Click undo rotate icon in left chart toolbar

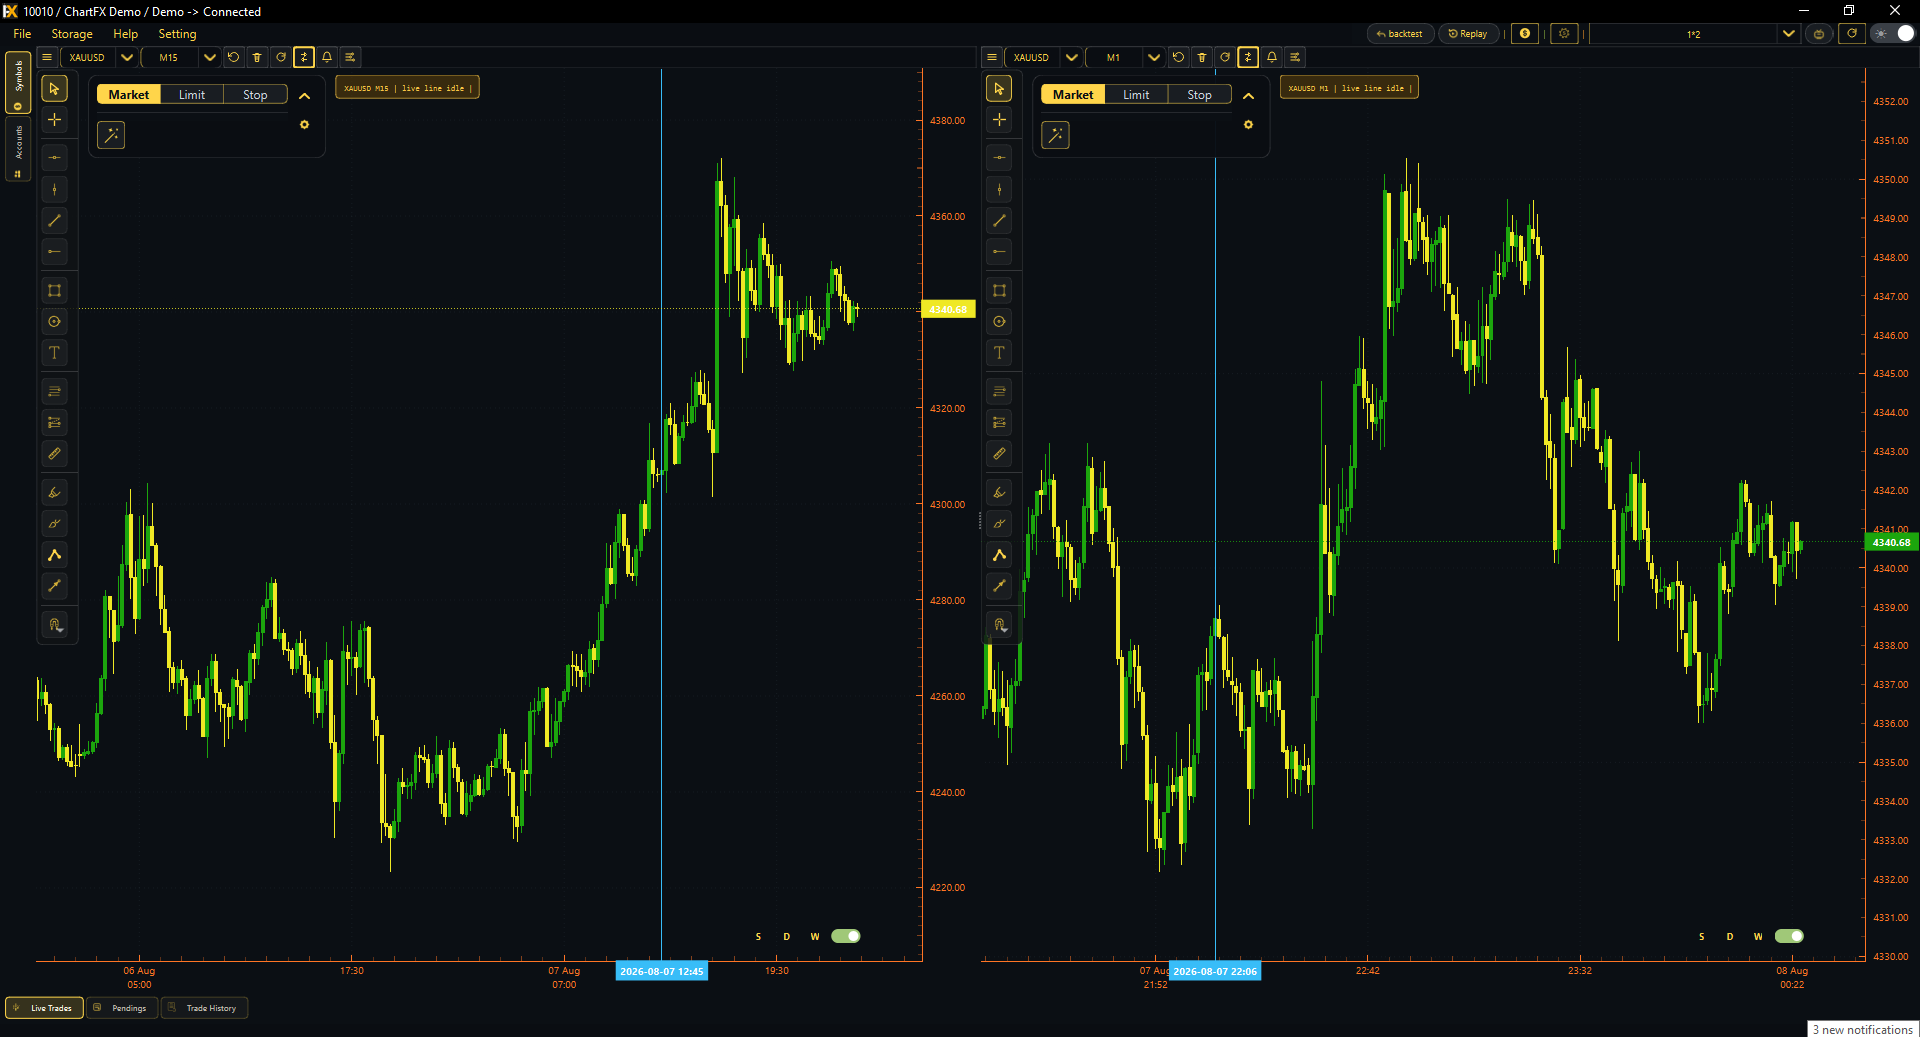[233, 57]
